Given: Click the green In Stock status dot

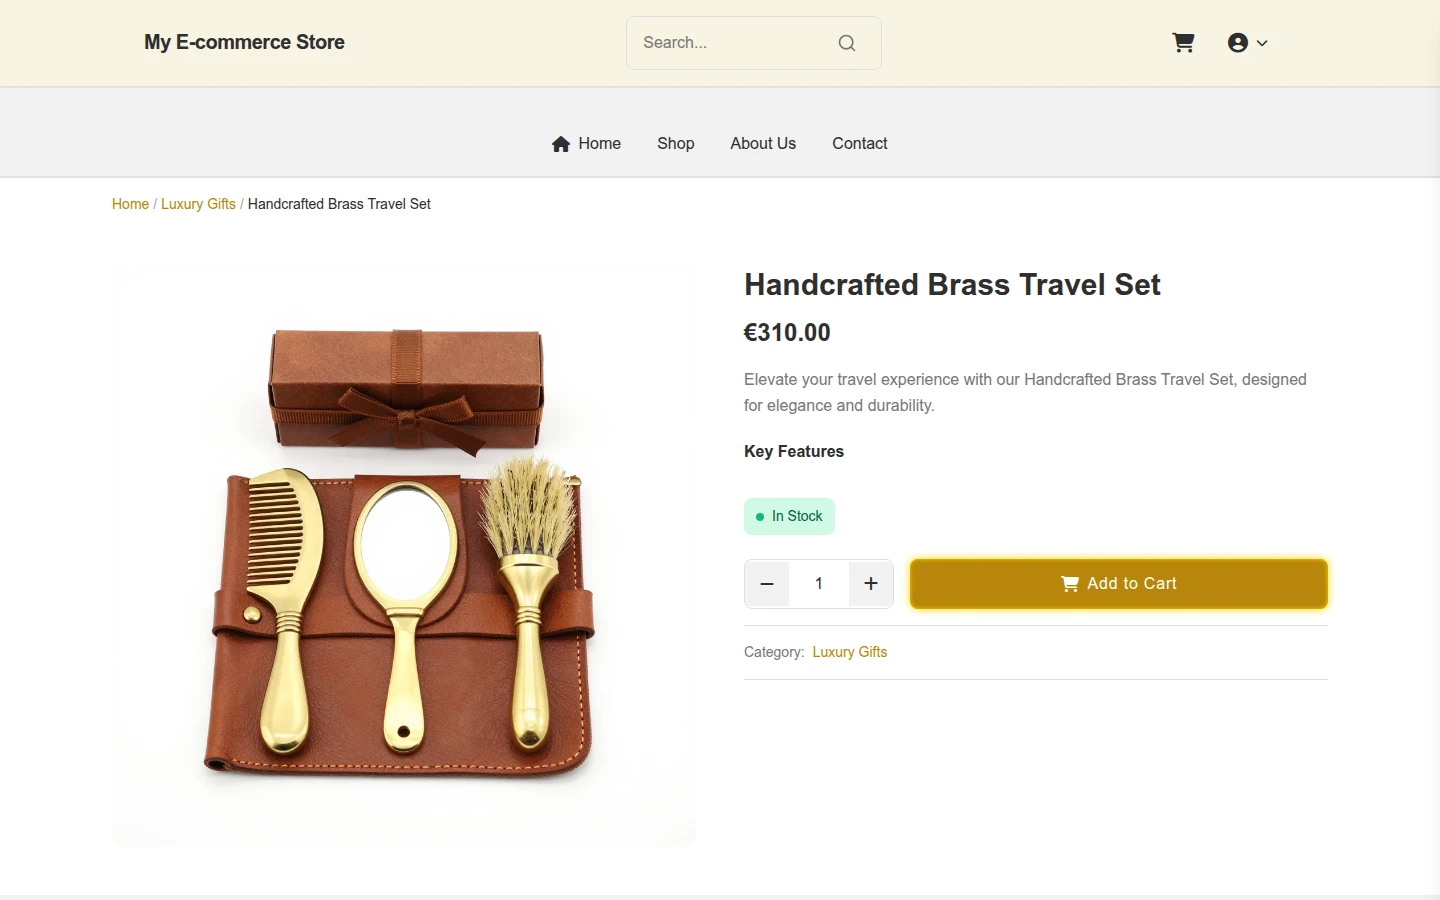Looking at the screenshot, I should (x=760, y=517).
